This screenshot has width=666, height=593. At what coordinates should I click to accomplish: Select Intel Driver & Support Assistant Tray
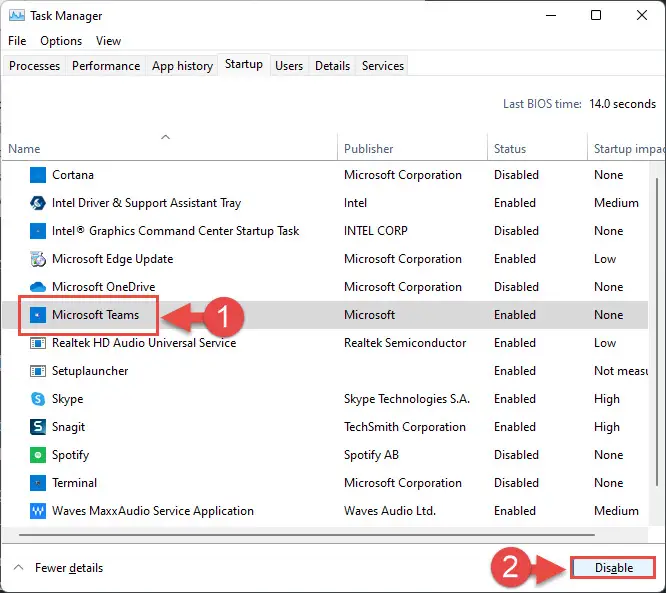tap(147, 203)
